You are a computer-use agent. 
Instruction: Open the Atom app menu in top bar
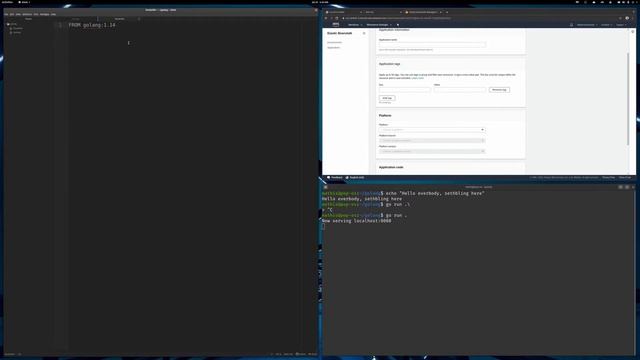tap(24, 2)
